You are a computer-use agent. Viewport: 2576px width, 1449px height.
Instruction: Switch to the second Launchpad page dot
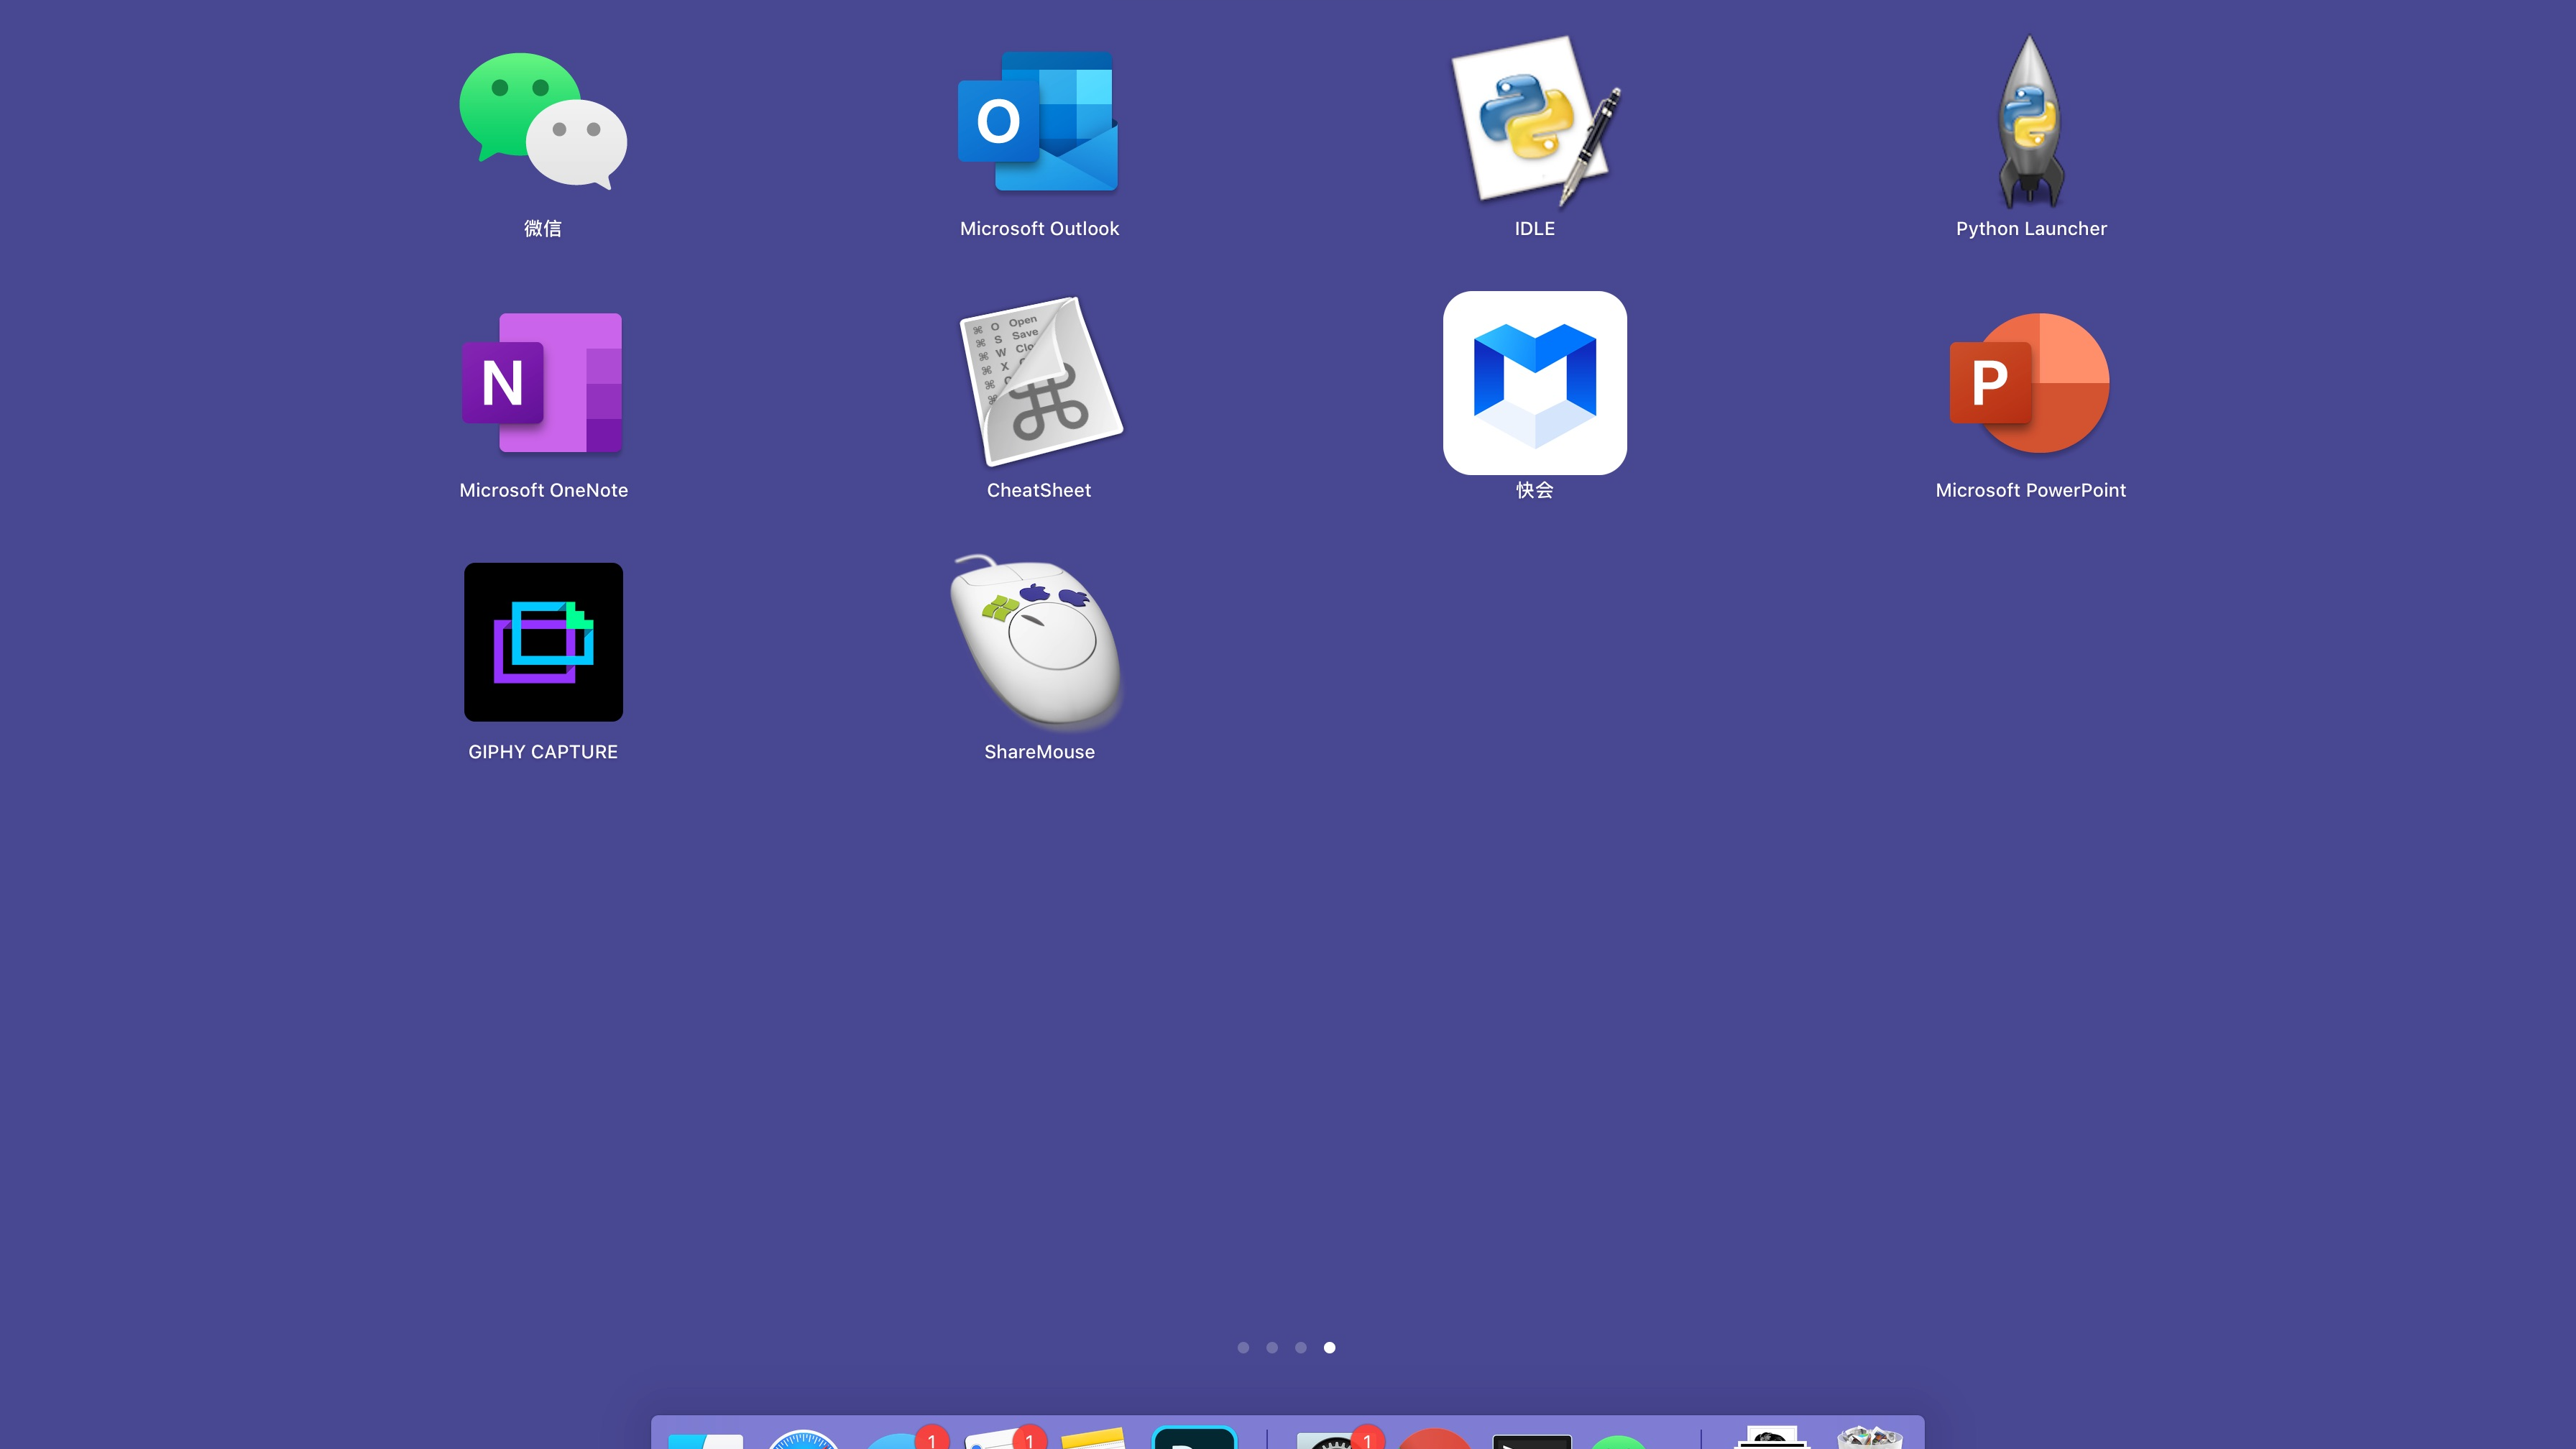(1272, 1347)
